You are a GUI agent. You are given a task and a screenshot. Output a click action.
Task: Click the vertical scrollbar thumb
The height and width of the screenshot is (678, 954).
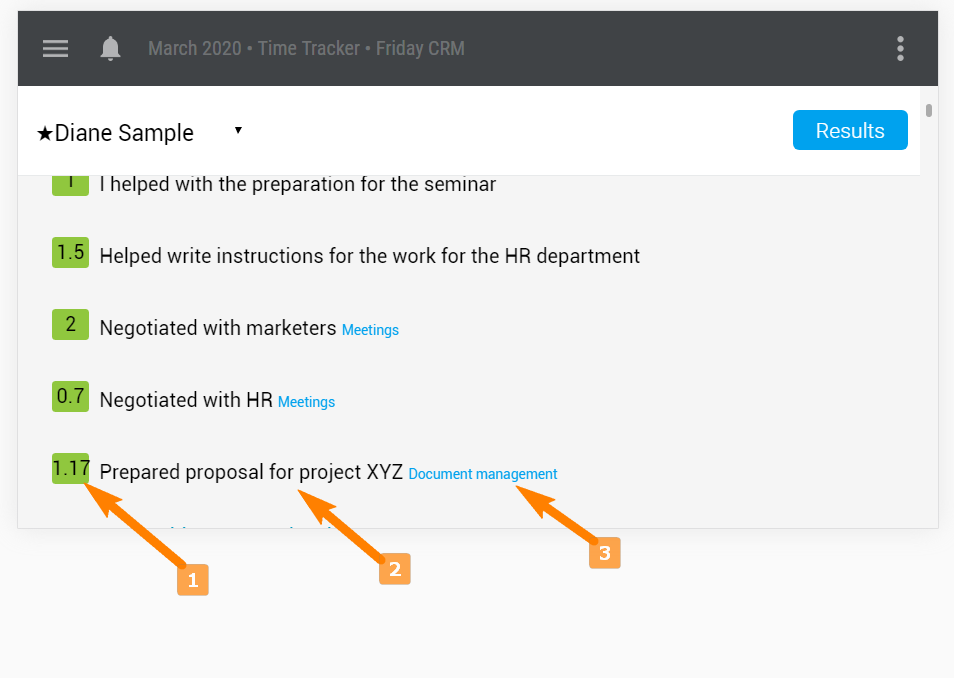pos(928,111)
